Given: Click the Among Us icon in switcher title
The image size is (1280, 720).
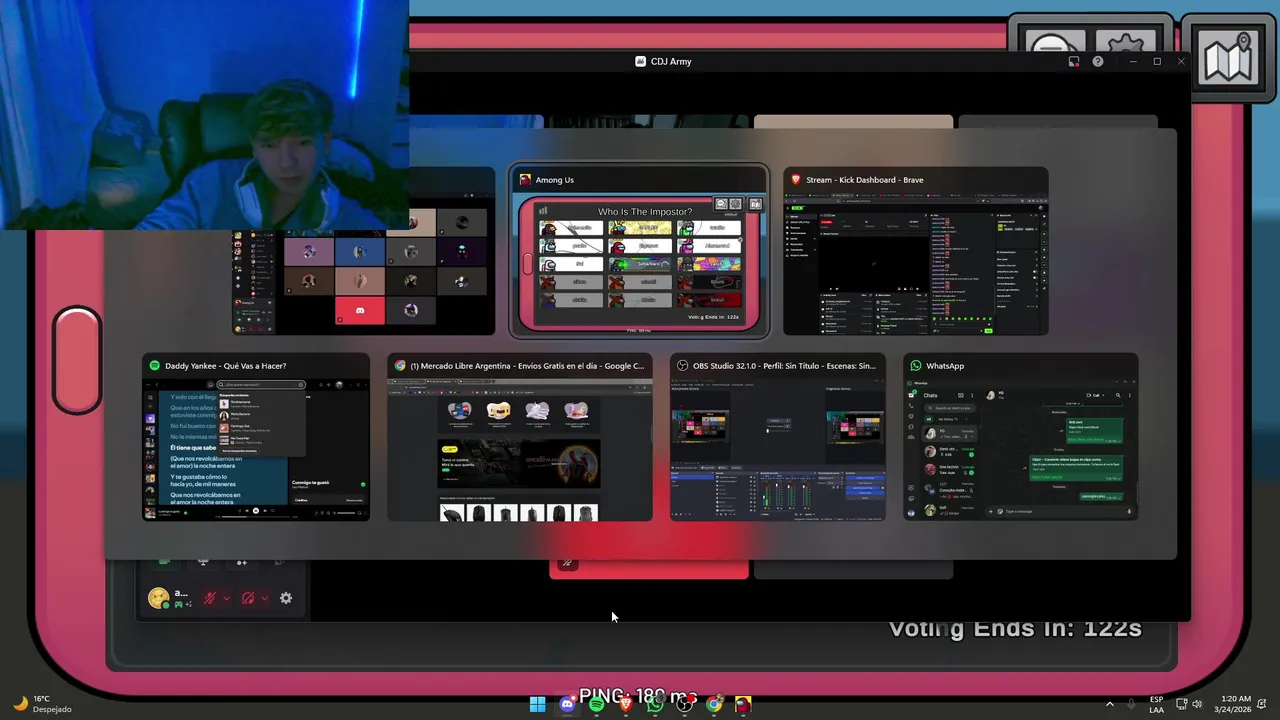Looking at the screenshot, I should (x=525, y=180).
